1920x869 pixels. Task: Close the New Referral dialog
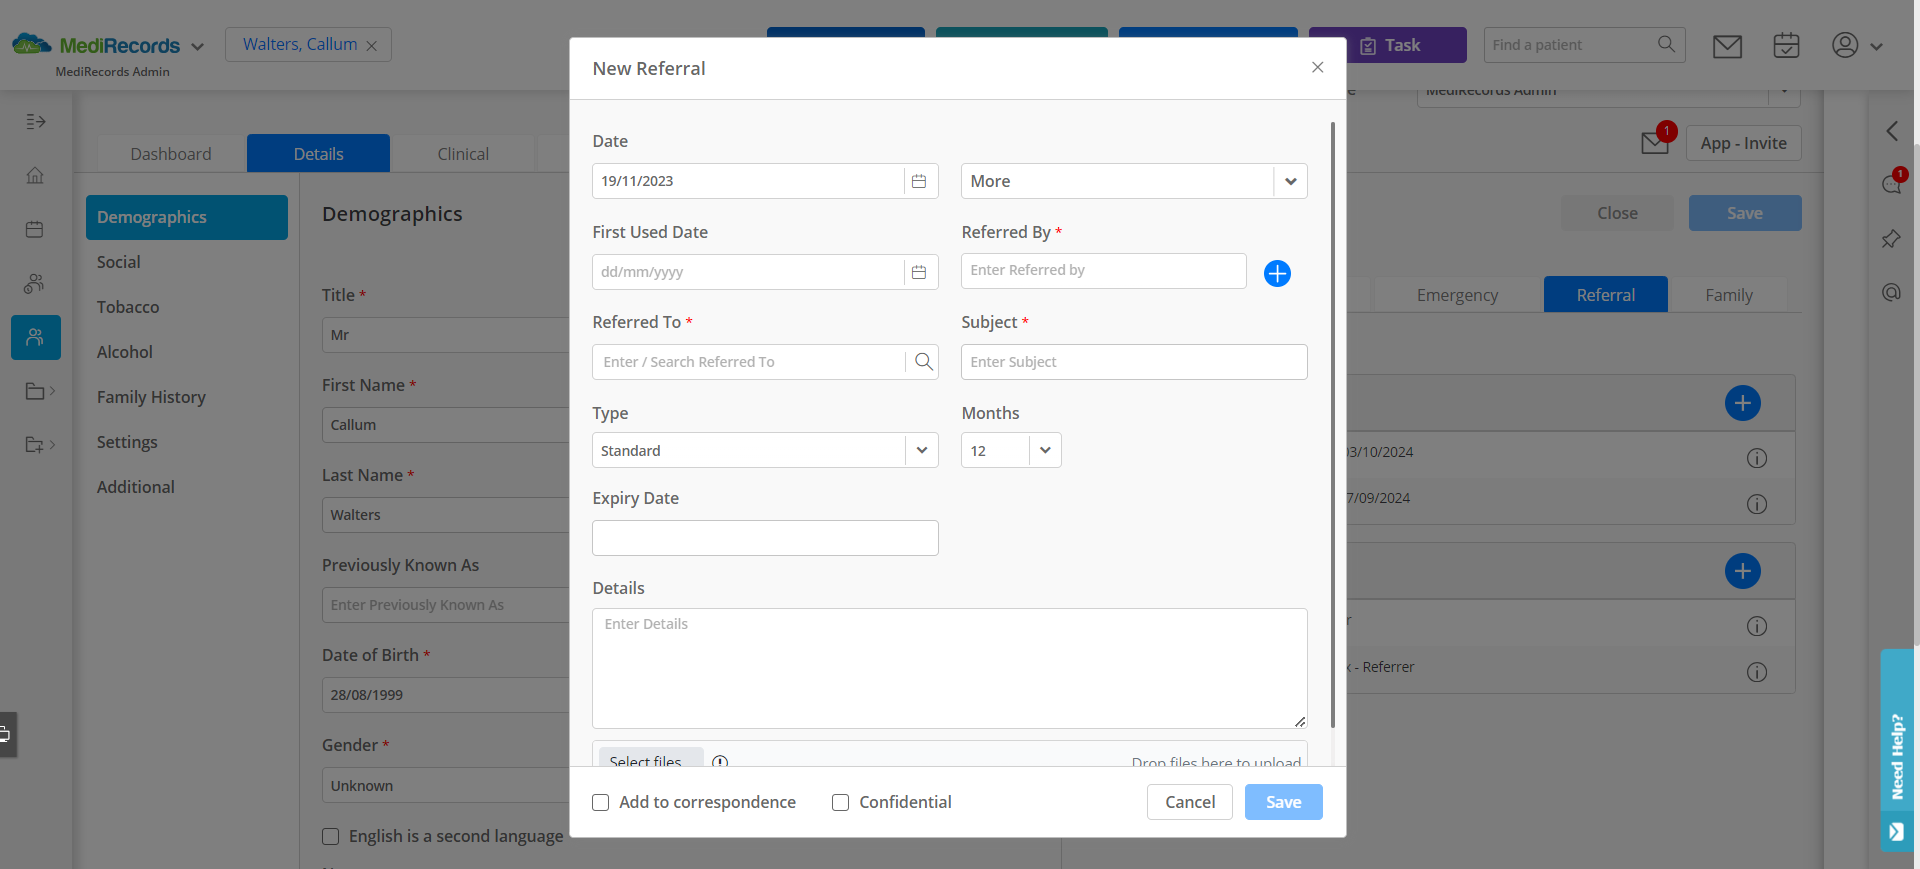1317,67
